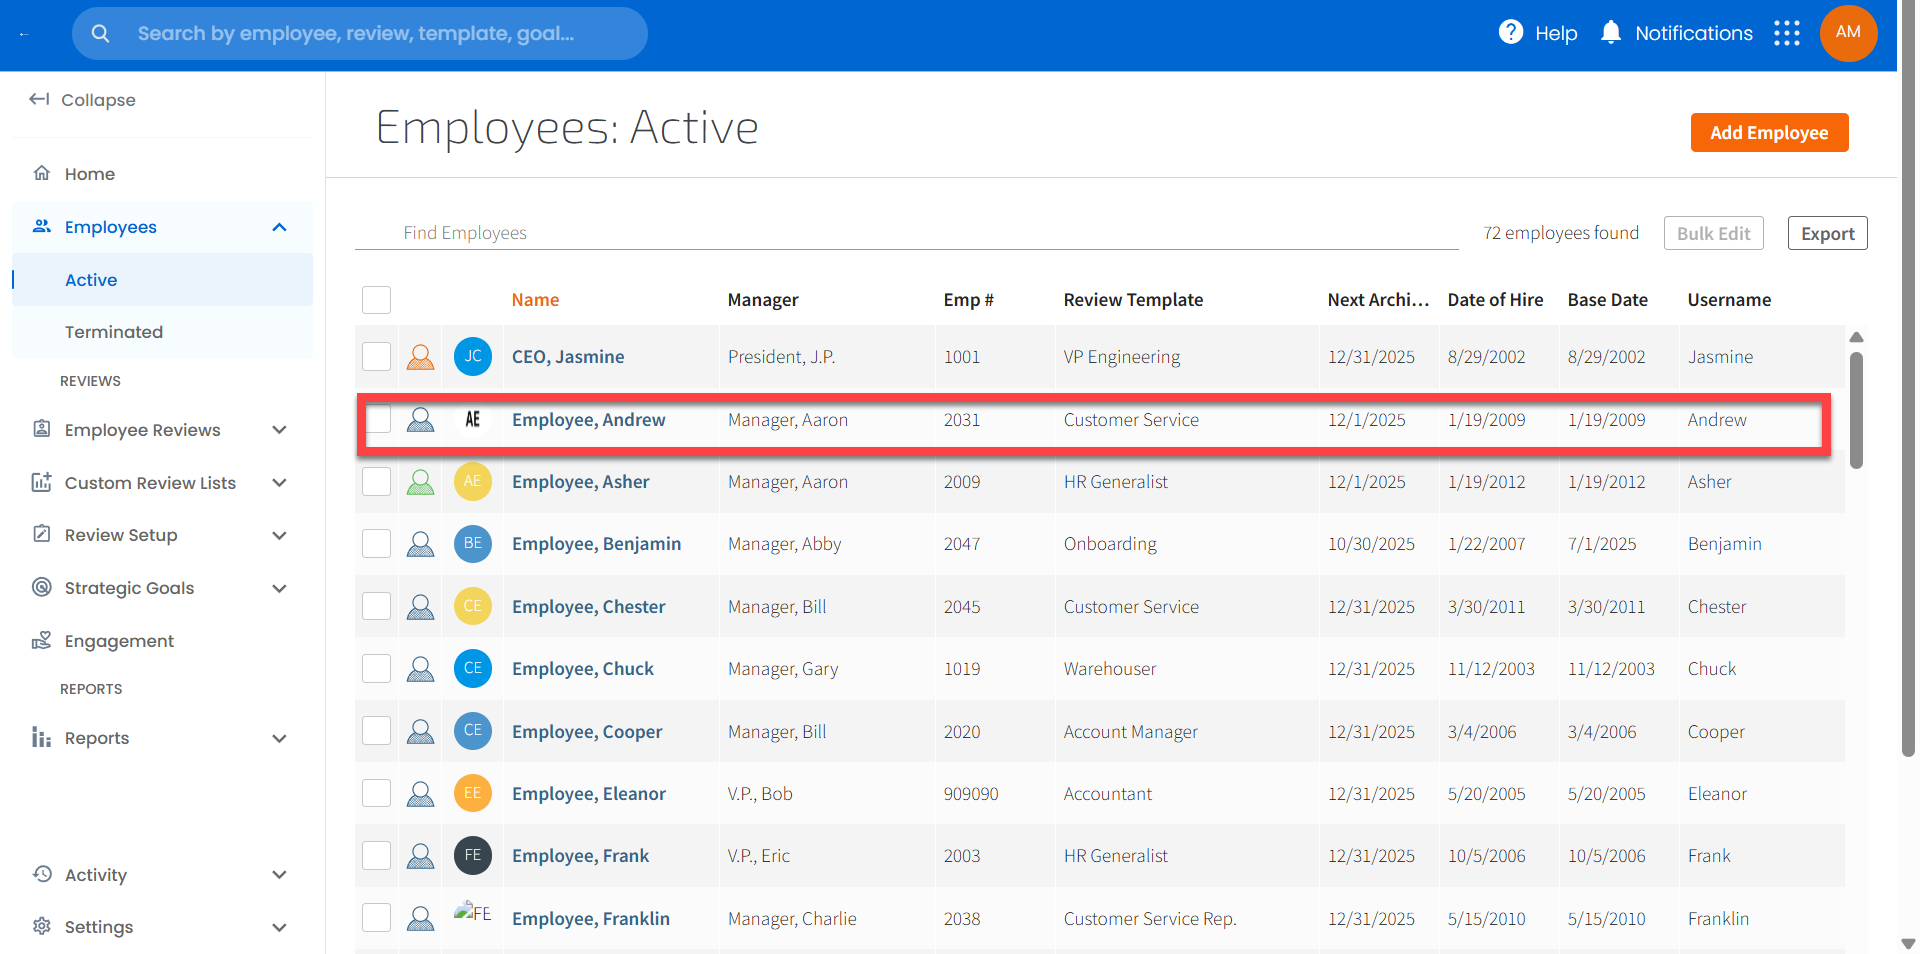Image resolution: width=1920 pixels, height=954 pixels.
Task: Expand the Employee Reviews section
Action: [279, 430]
